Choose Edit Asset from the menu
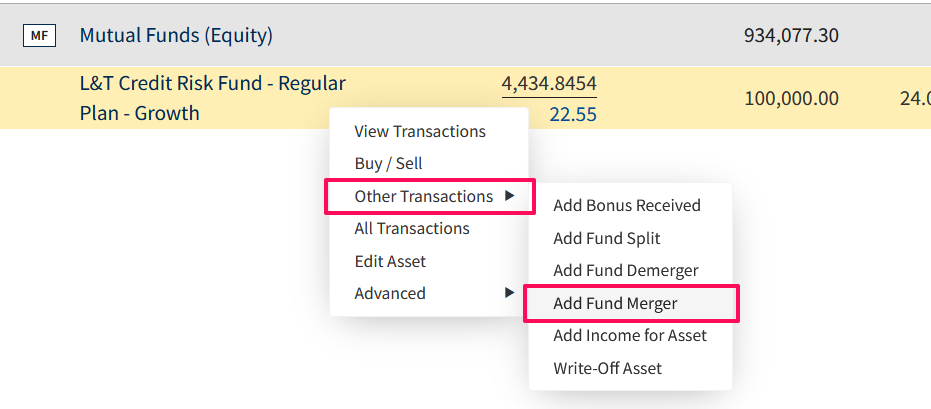The height and width of the screenshot is (409, 931). pyautogui.click(x=390, y=261)
